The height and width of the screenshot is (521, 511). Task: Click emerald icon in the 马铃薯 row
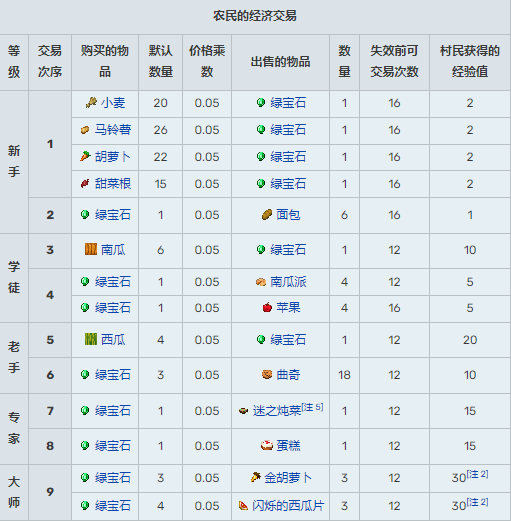(x=261, y=129)
